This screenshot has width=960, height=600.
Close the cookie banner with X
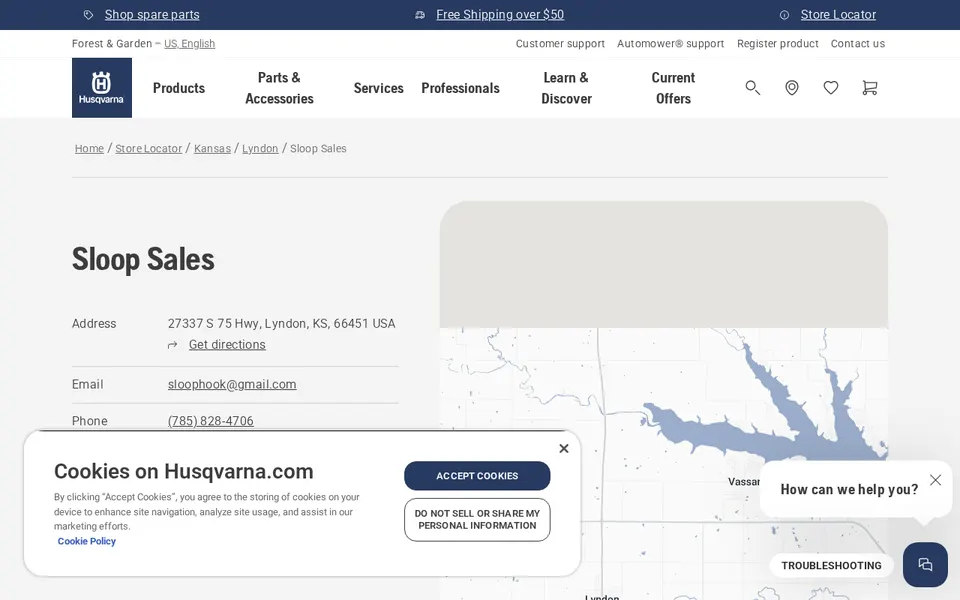(x=564, y=449)
